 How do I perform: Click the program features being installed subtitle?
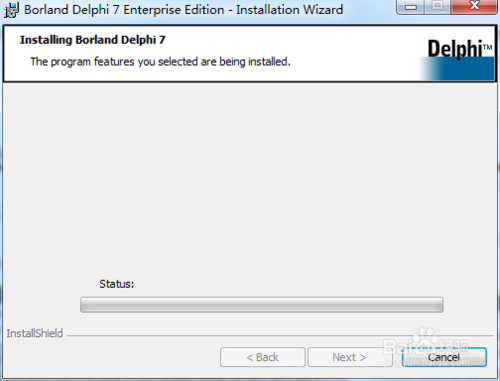[160, 62]
